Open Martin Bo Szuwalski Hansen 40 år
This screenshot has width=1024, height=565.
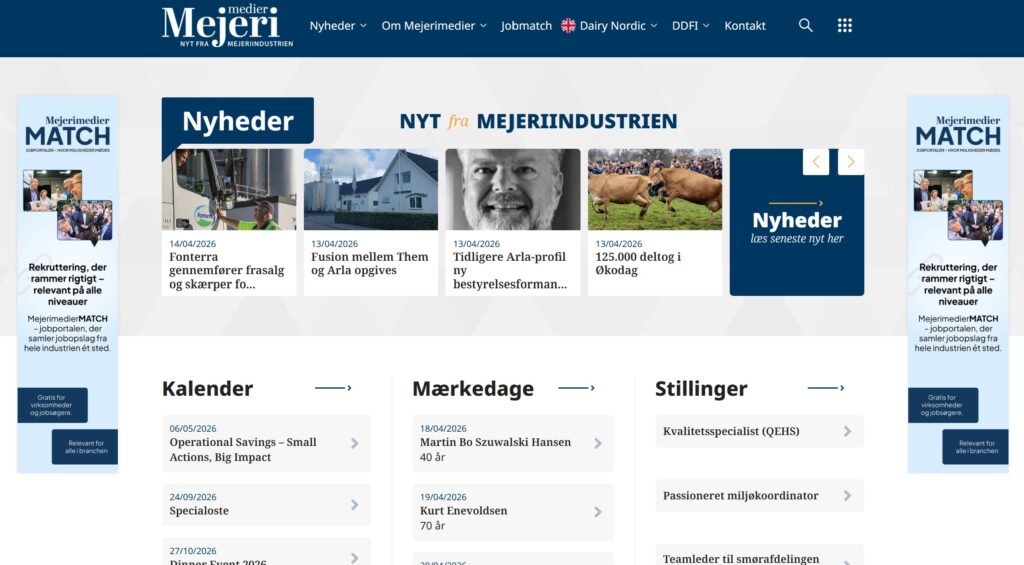pyautogui.click(x=513, y=444)
